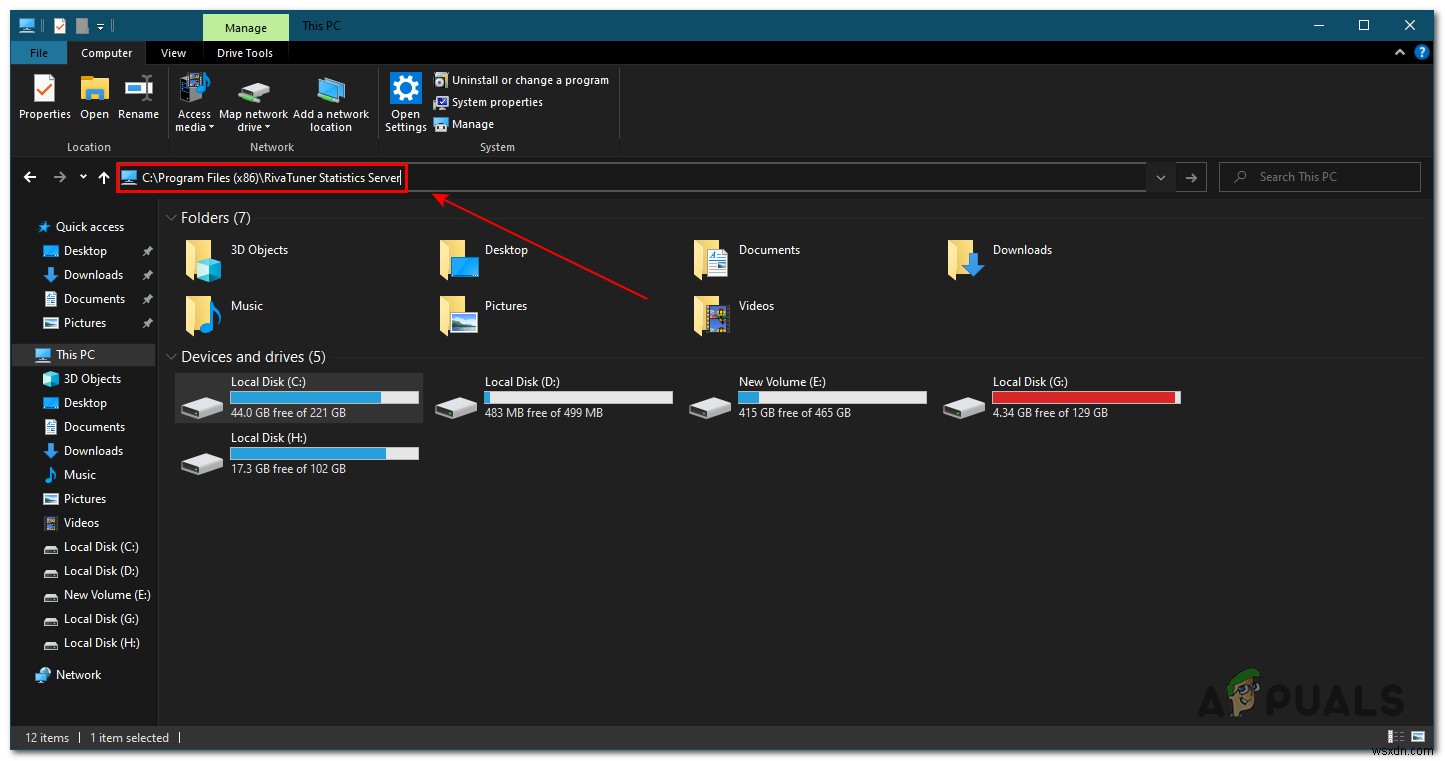Open Customize Quick Access Toolbar dropdown

100,26
